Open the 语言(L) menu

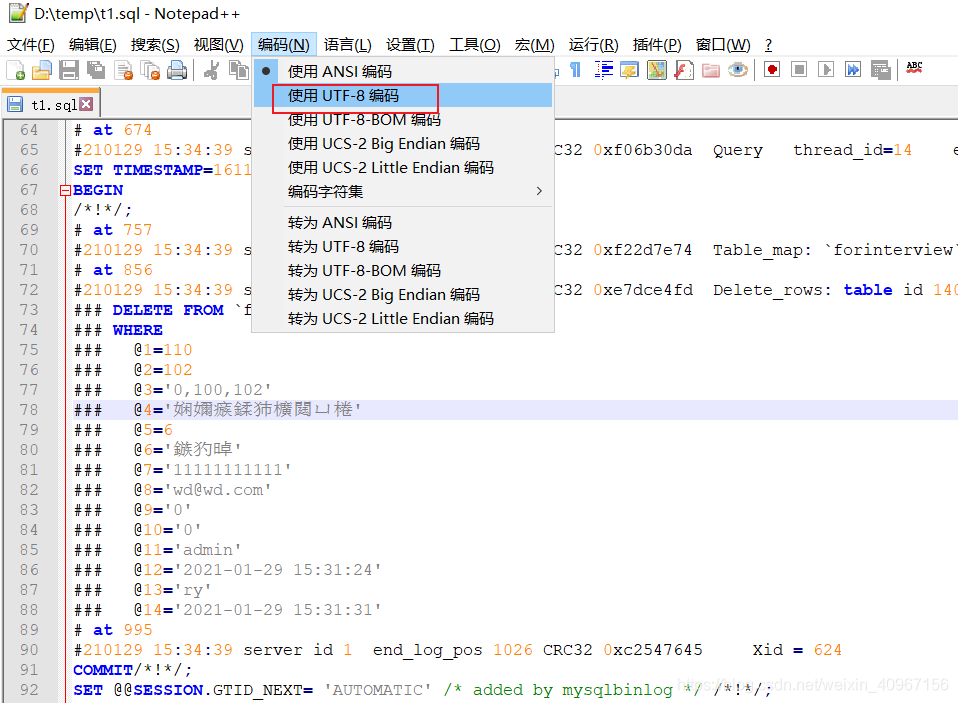tap(347, 45)
